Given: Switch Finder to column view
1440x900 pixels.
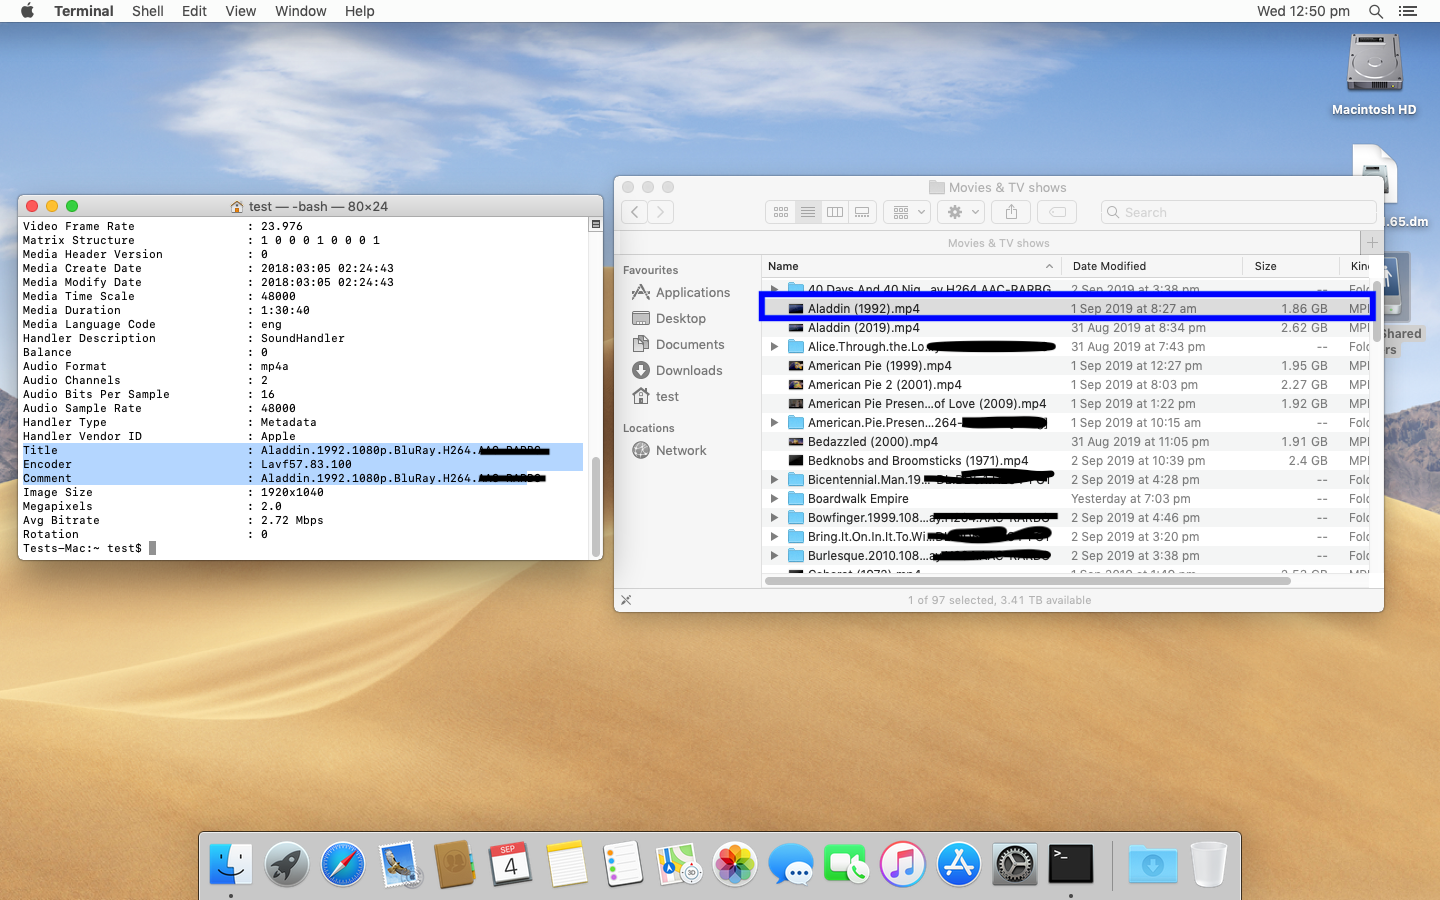Looking at the screenshot, I should tap(835, 212).
